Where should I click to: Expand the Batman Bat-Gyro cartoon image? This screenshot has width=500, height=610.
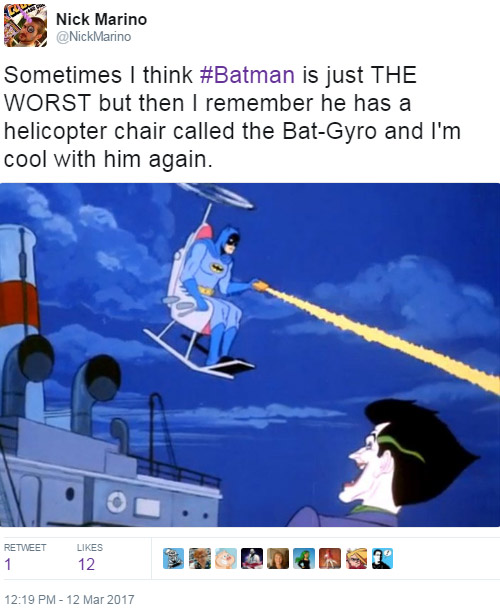pyautogui.click(x=250, y=355)
